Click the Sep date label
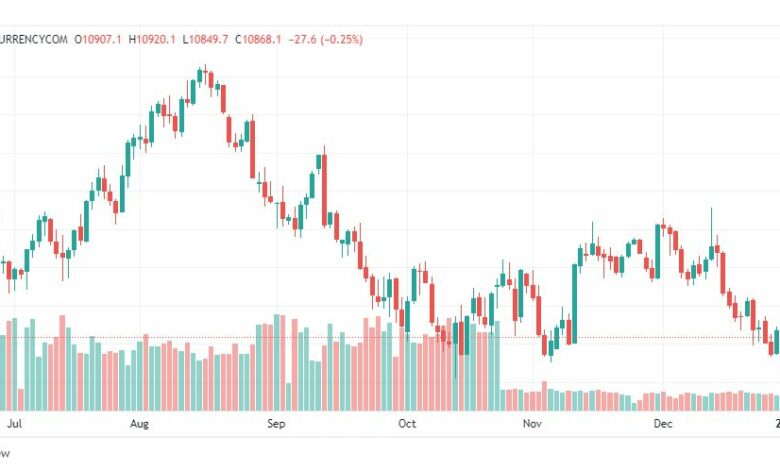 pyautogui.click(x=276, y=424)
